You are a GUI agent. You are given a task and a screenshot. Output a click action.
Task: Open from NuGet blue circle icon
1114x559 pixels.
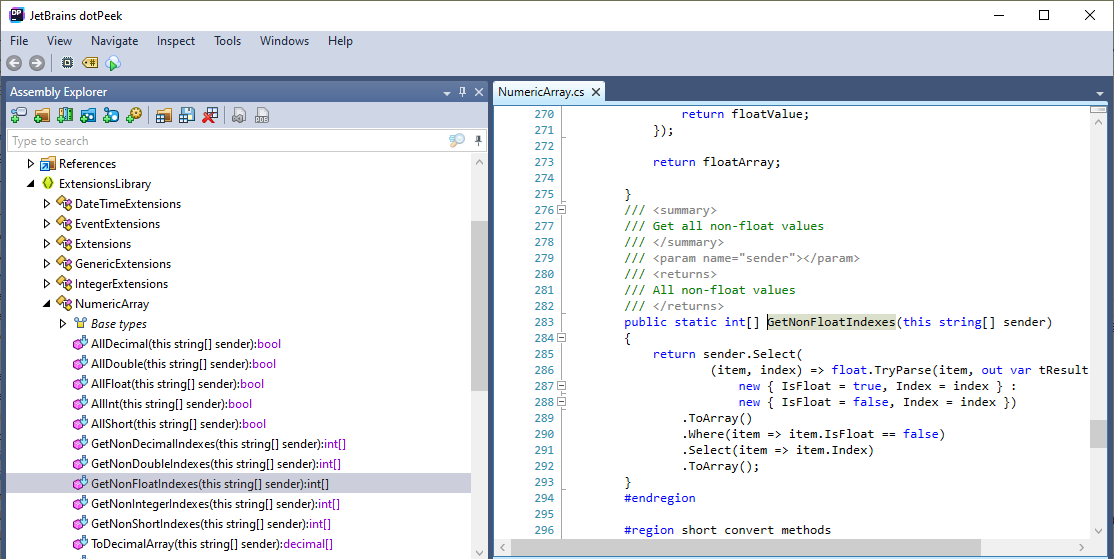click(111, 116)
